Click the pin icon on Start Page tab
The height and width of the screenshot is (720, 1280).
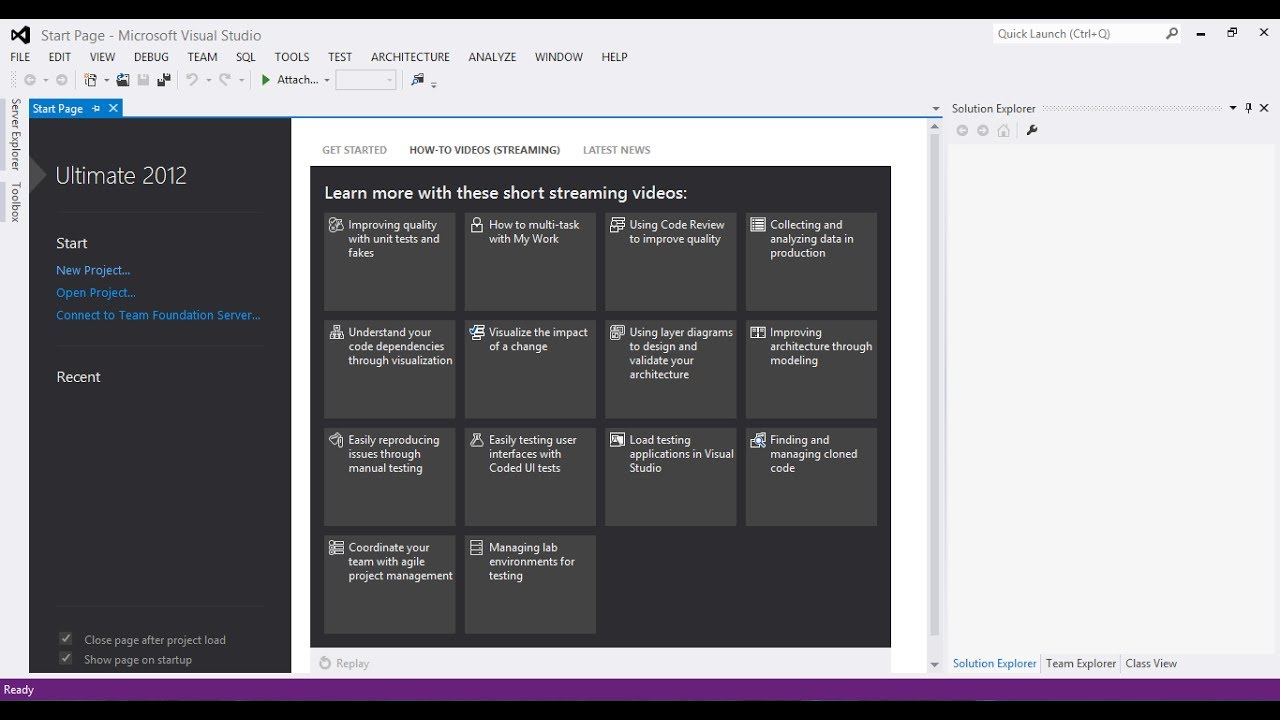pyautogui.click(x=96, y=108)
